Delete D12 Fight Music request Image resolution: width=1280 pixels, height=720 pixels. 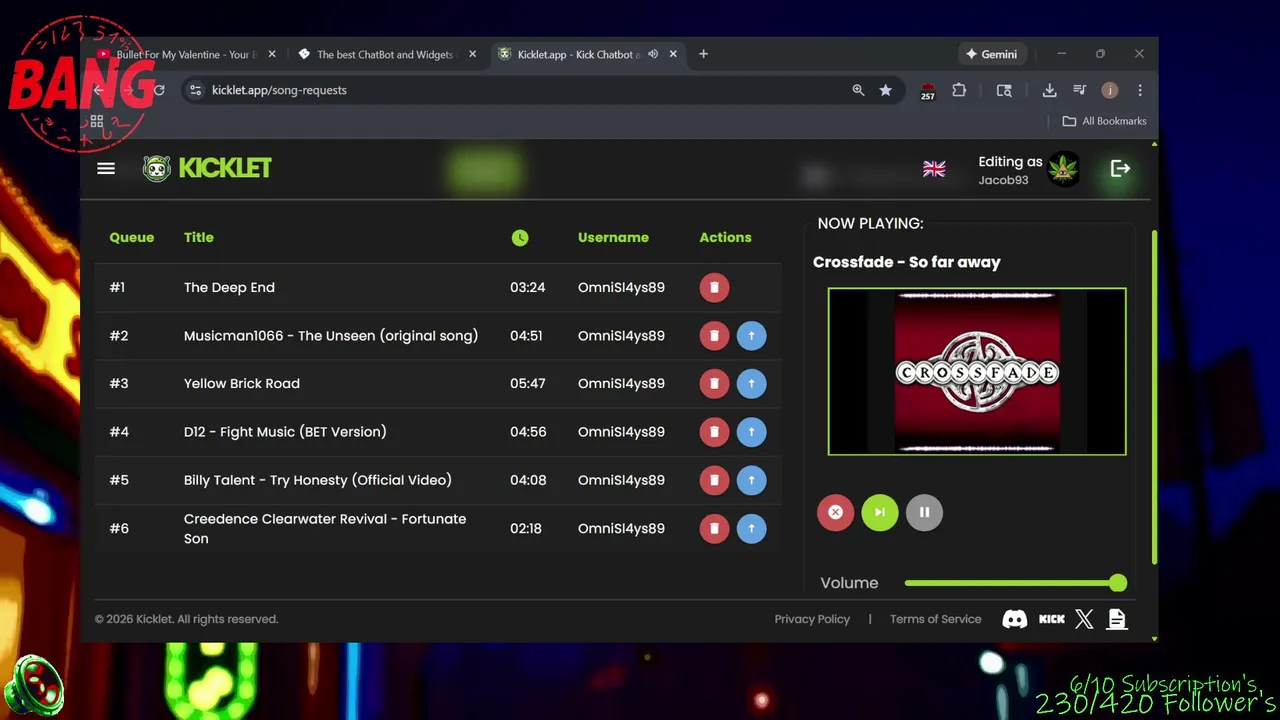[x=714, y=432]
